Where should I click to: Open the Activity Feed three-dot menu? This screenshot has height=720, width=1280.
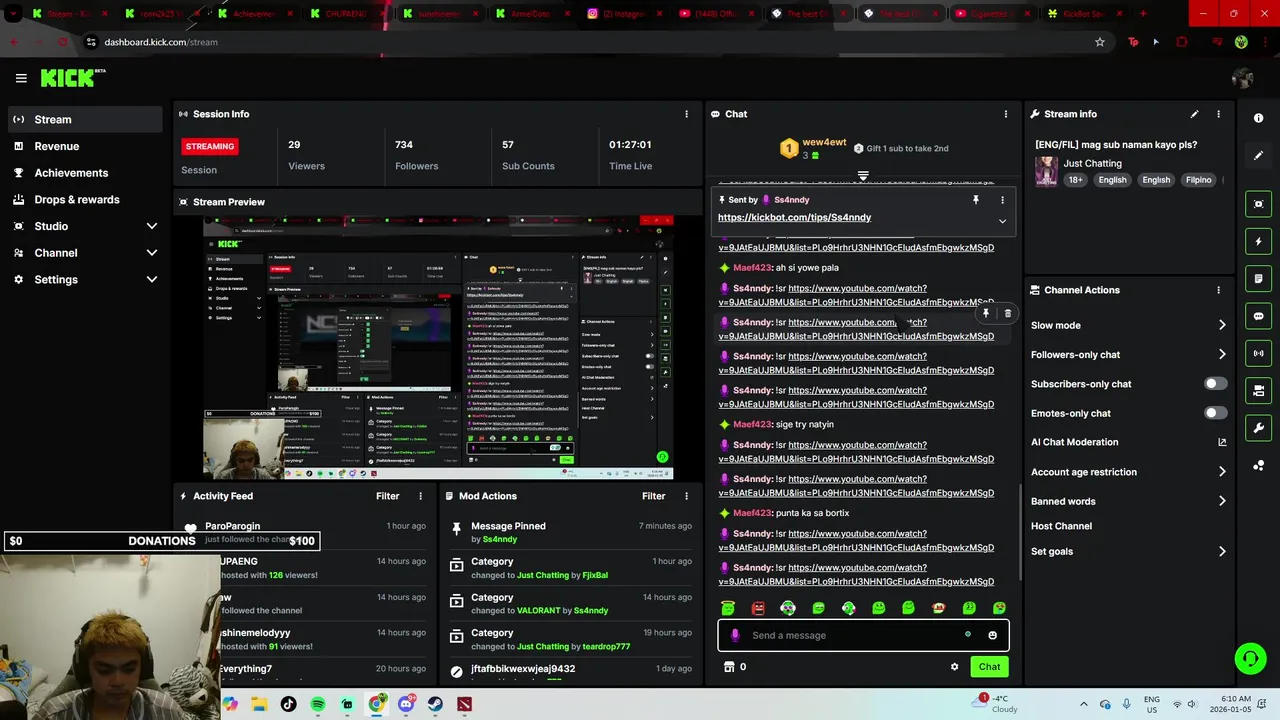click(x=420, y=496)
